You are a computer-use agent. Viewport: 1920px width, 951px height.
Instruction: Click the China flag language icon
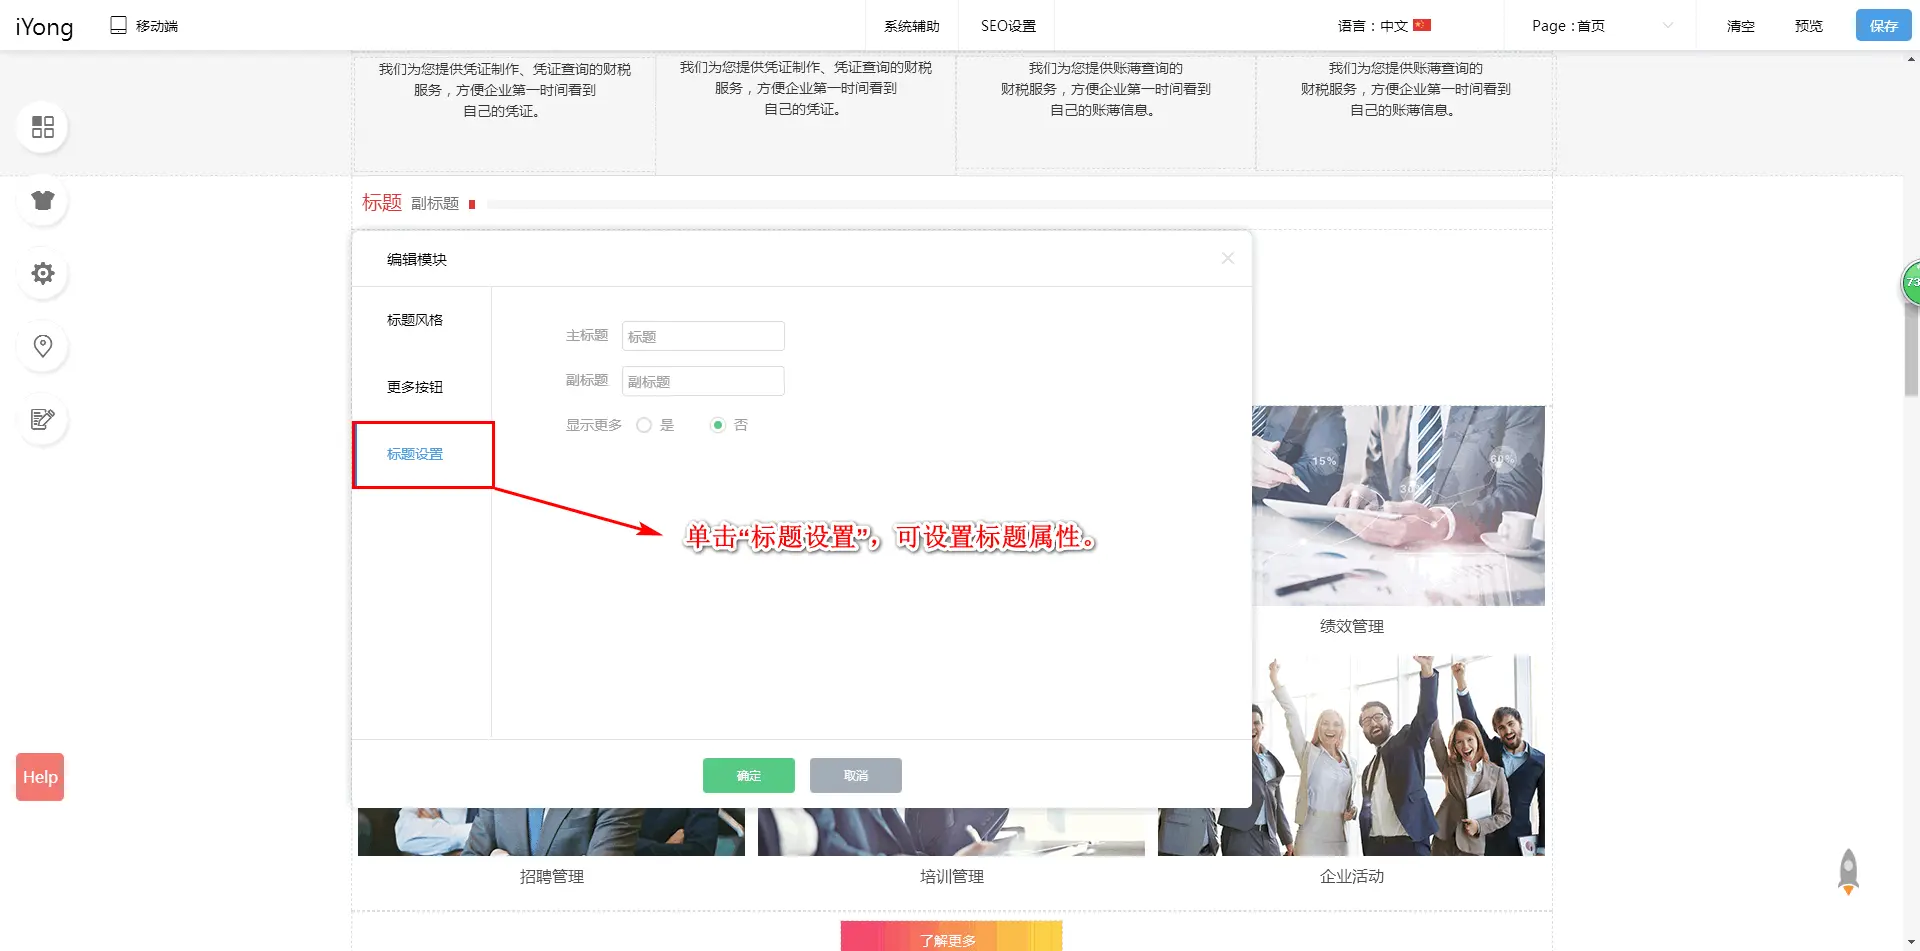[x=1422, y=26]
